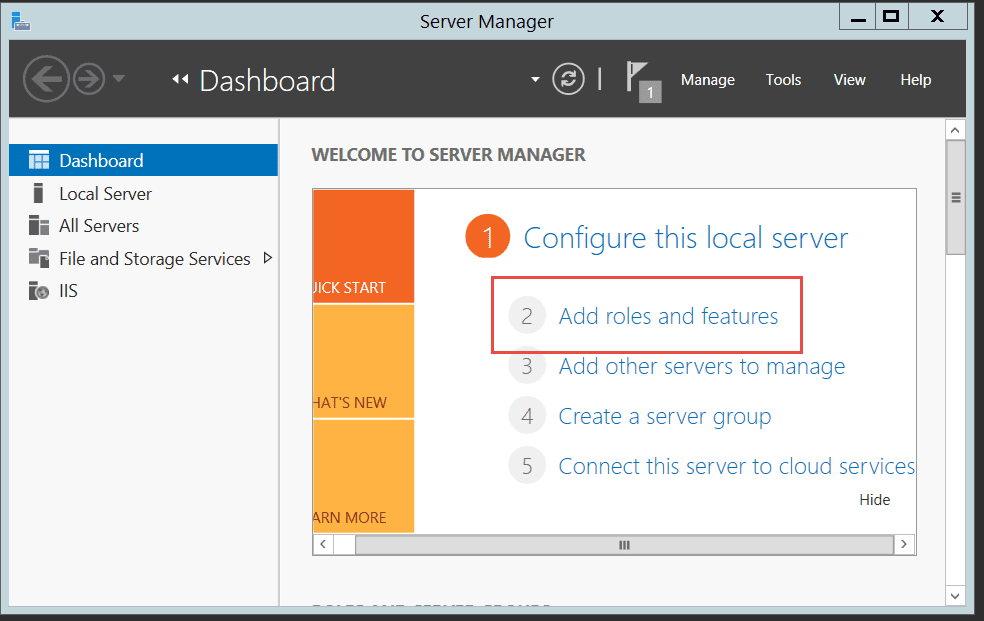
Task: Expand the File and Storage Services arrow
Action: coord(268,258)
